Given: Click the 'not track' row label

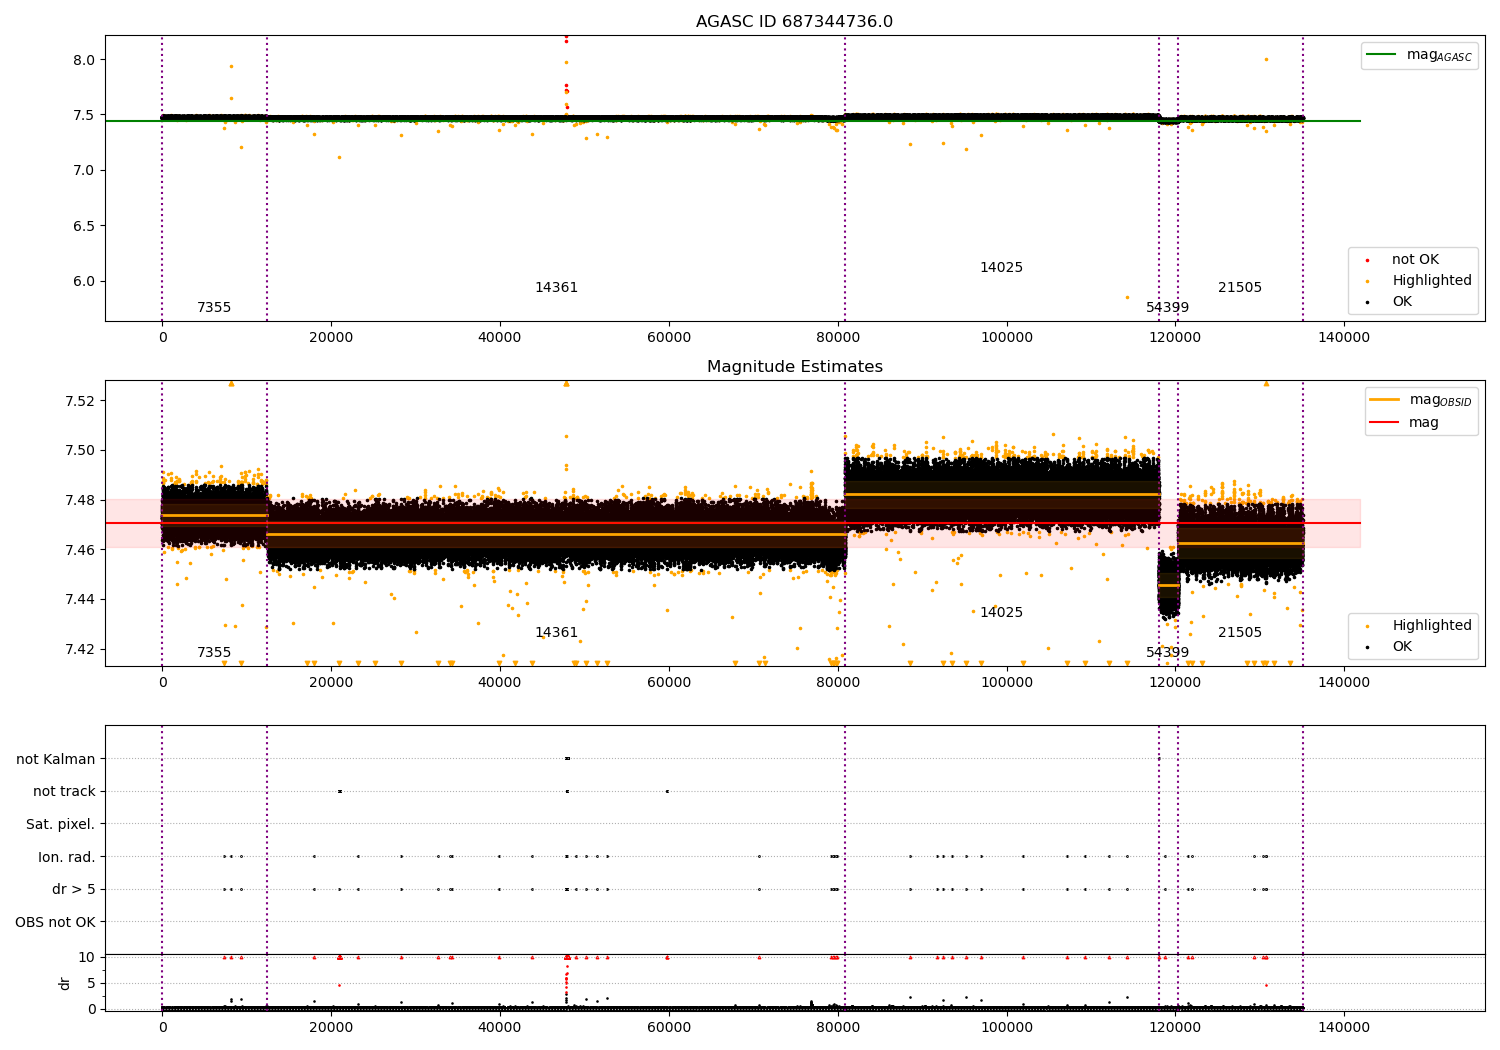Looking at the screenshot, I should coord(64,792).
